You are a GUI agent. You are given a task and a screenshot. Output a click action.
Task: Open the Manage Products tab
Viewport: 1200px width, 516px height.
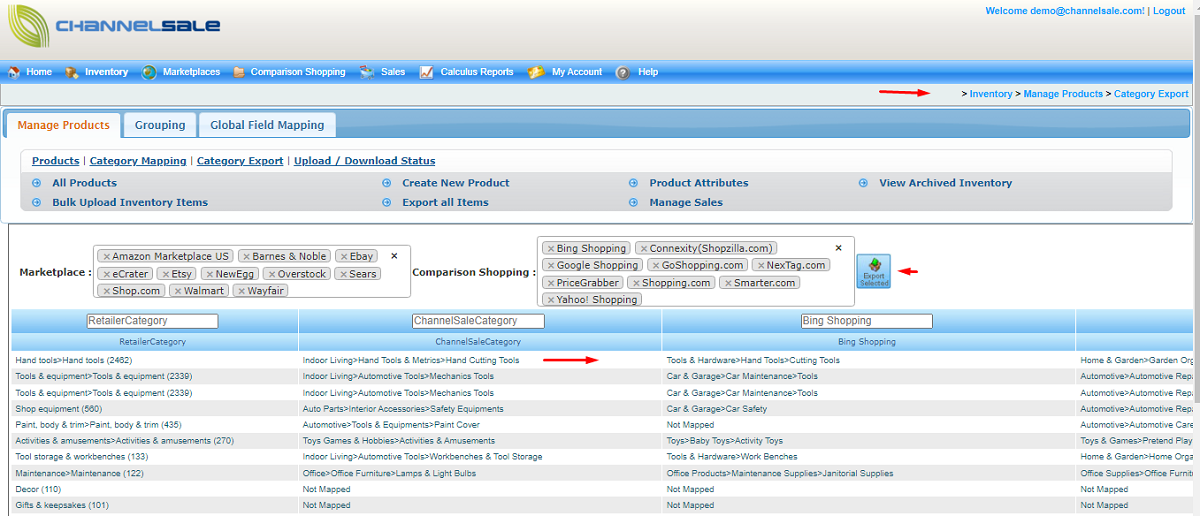(x=63, y=125)
